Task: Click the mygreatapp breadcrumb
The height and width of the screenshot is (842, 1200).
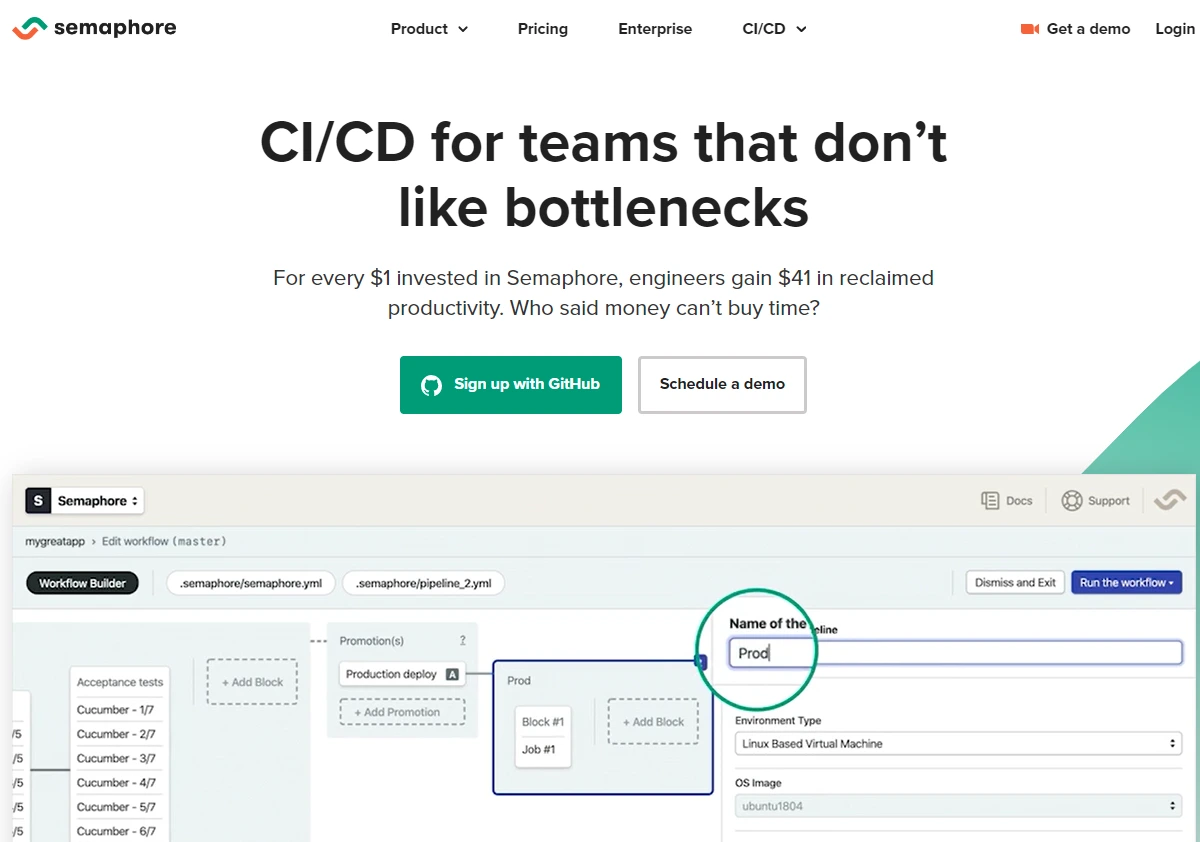Action: [55, 541]
